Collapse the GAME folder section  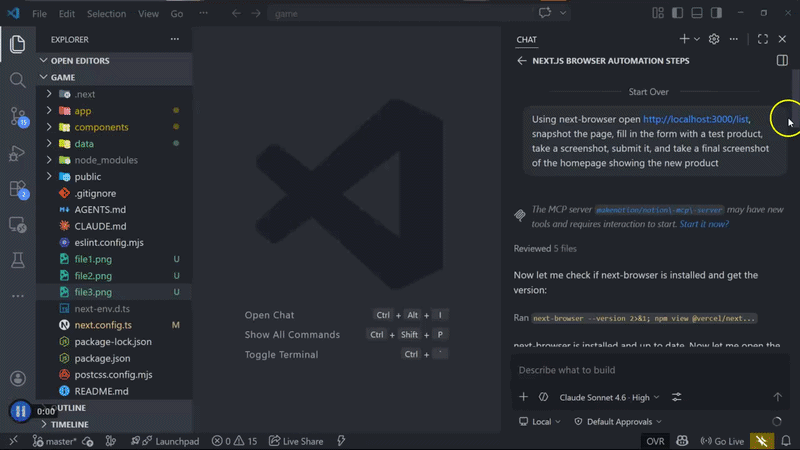(114, 77)
